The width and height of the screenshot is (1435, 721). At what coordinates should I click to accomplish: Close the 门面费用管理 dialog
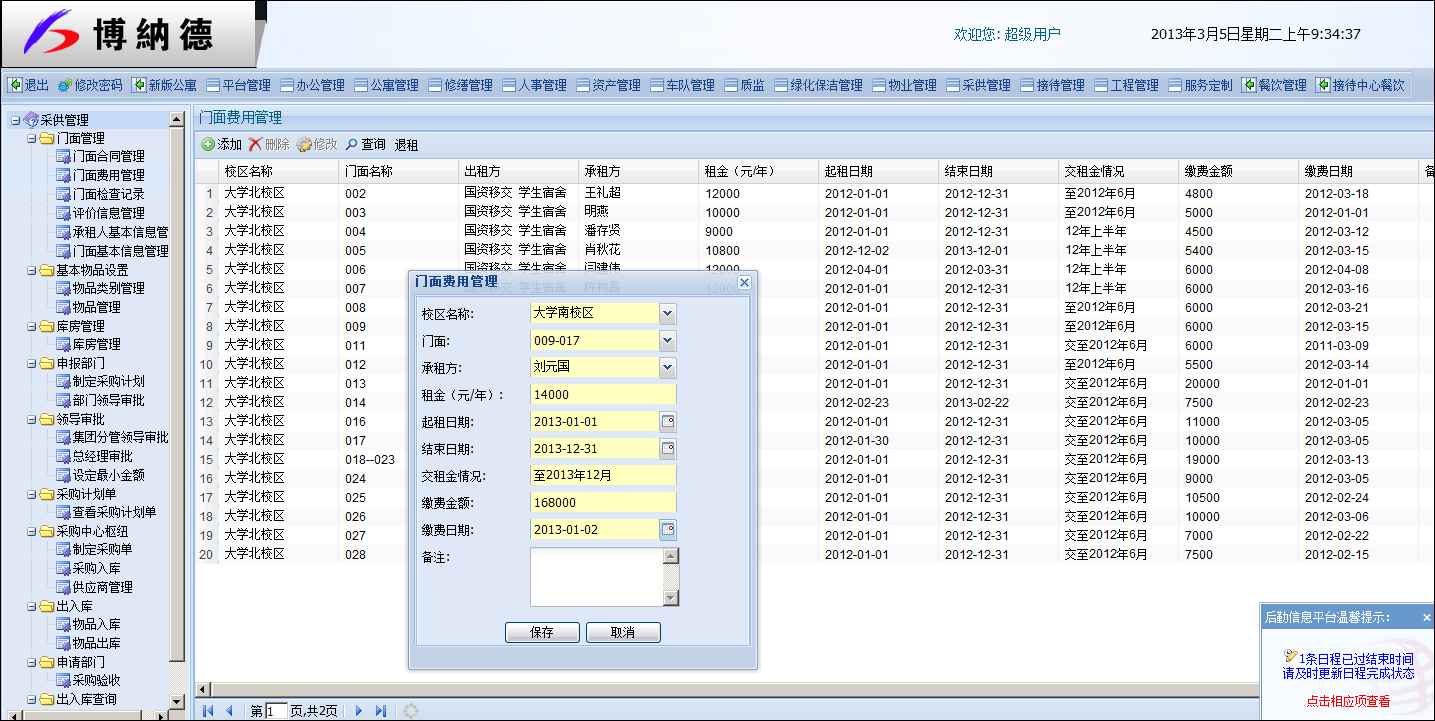point(744,283)
